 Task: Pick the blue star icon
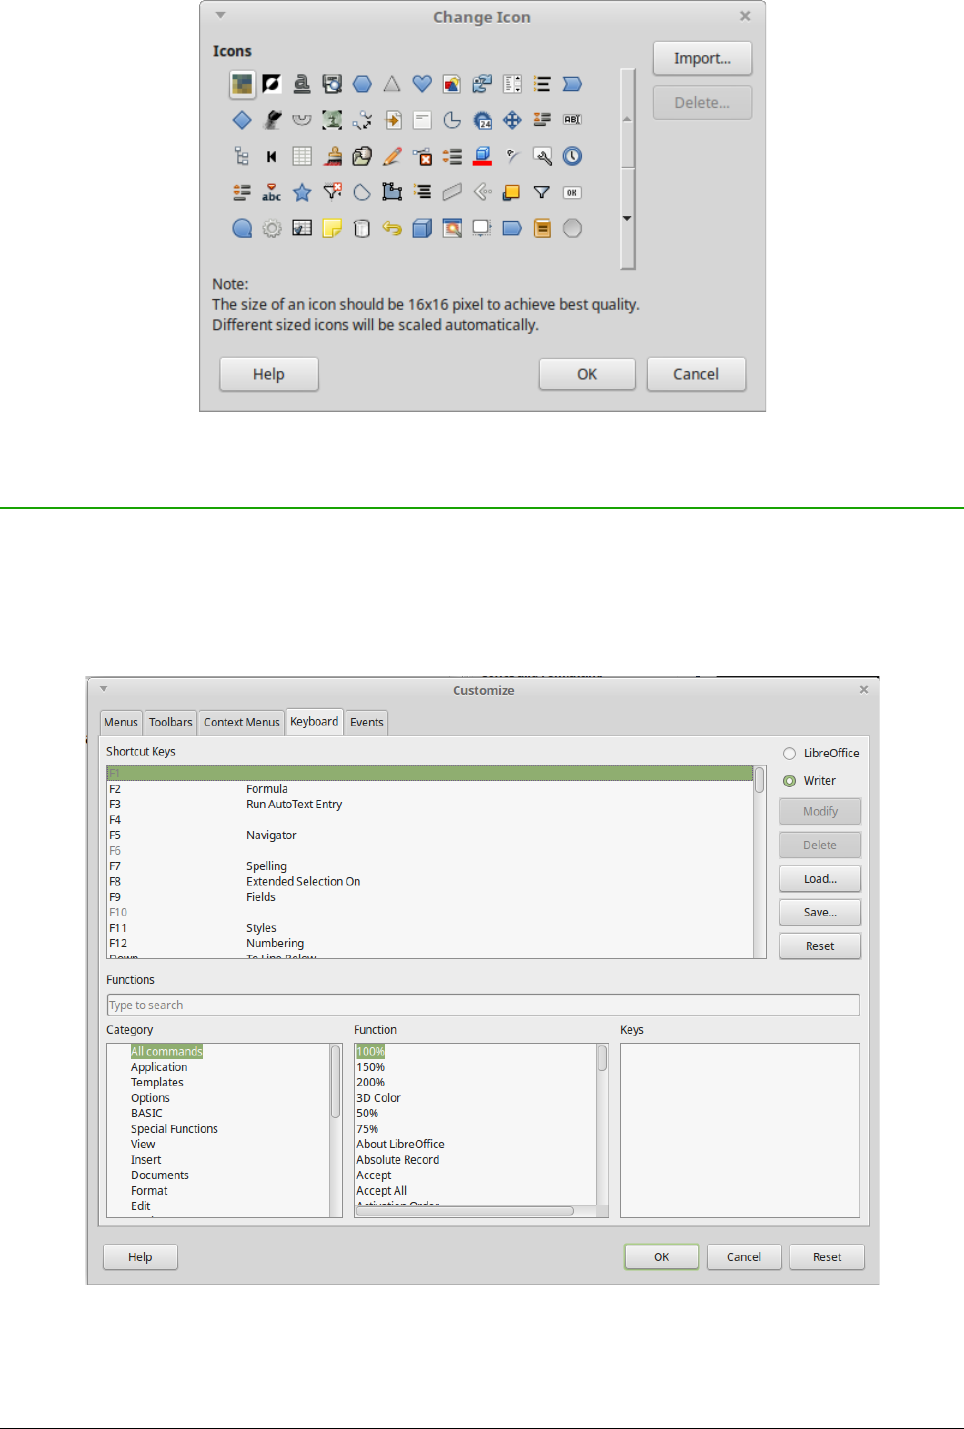pyautogui.click(x=302, y=192)
